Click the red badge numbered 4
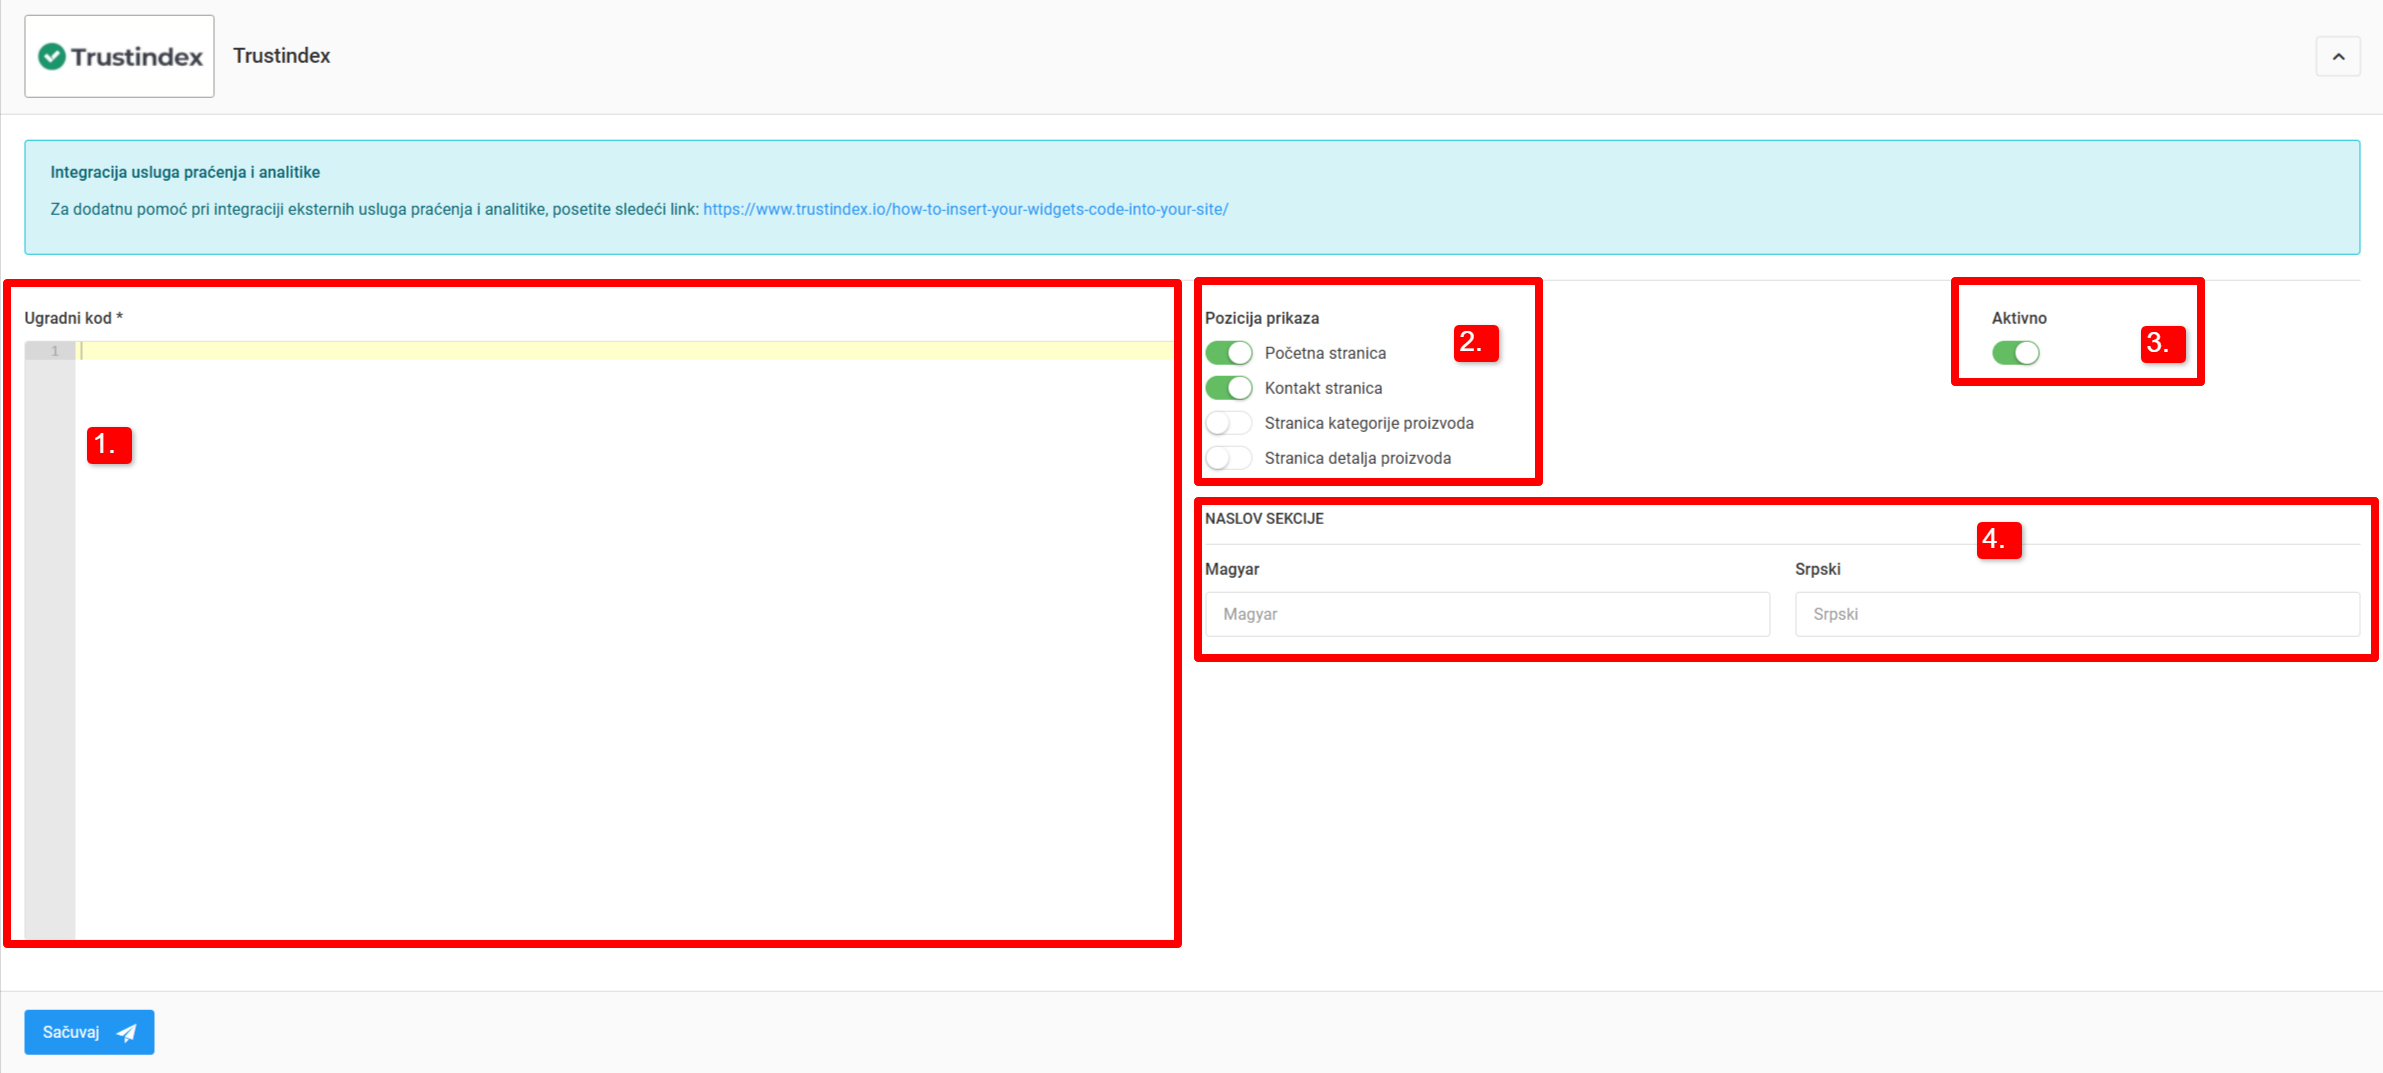 (x=1998, y=540)
